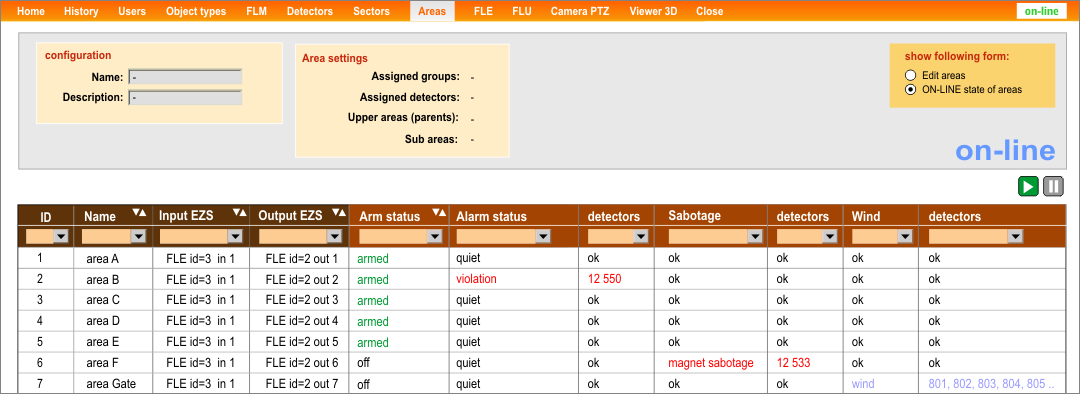Select the 'area E' row name

pyautogui.click(x=102, y=342)
